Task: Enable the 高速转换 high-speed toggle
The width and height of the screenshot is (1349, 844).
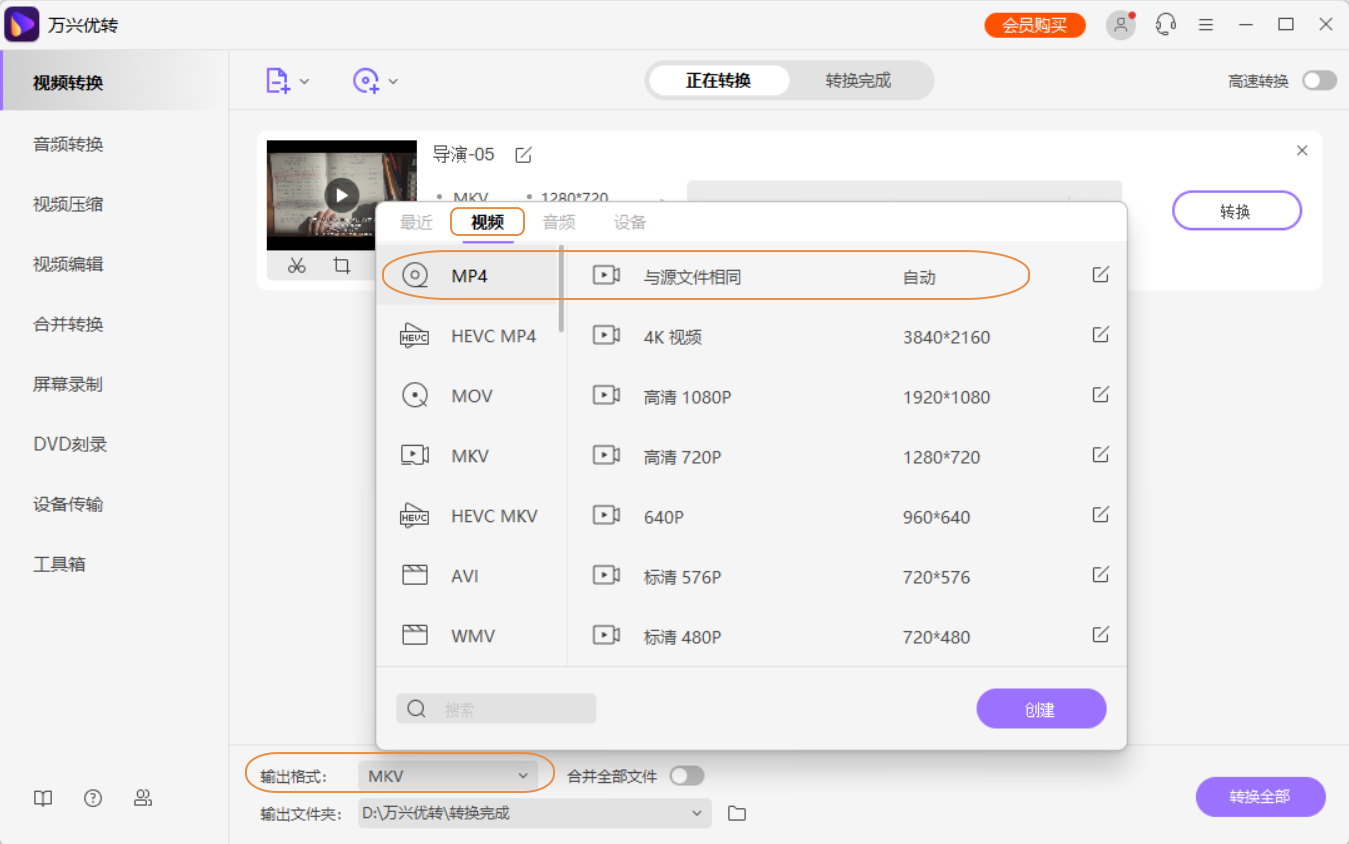Action: (1319, 80)
